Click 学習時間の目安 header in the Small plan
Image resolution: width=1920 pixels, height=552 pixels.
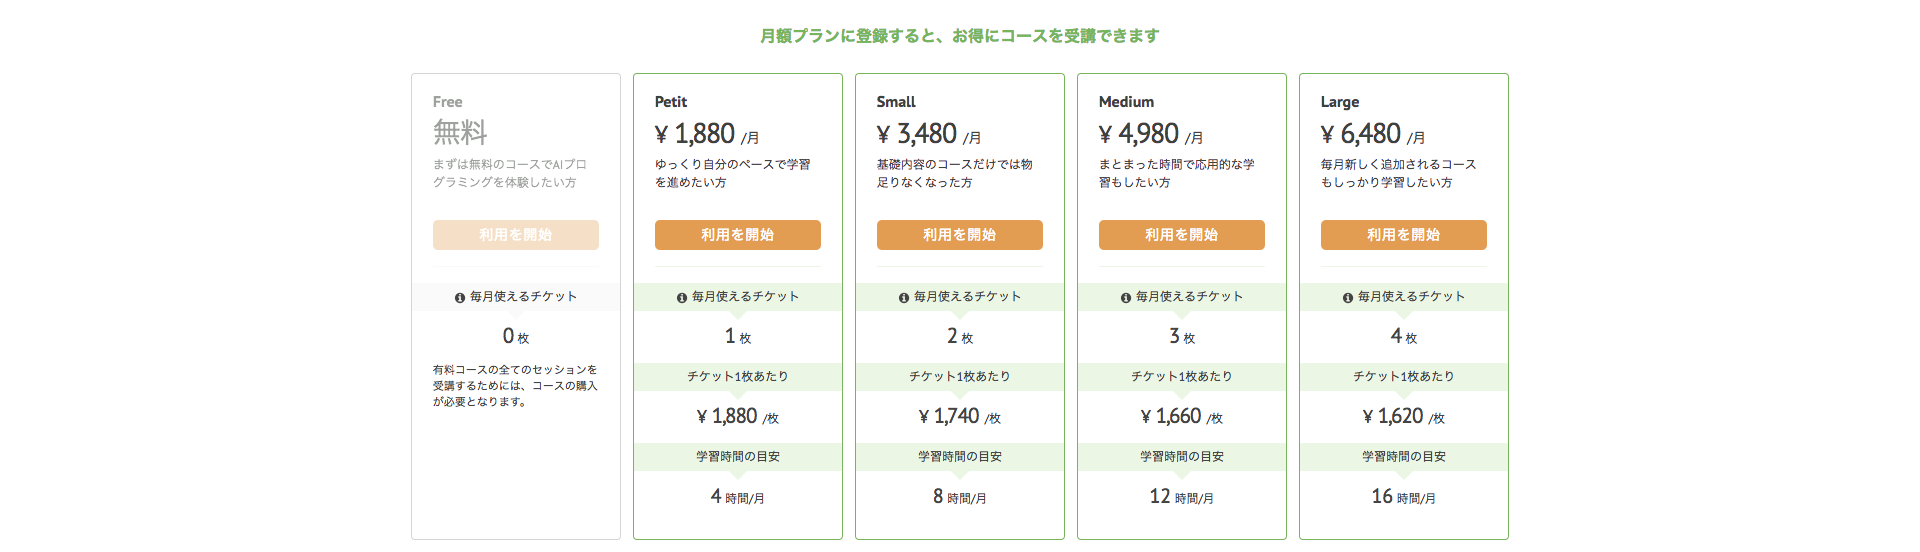960,457
